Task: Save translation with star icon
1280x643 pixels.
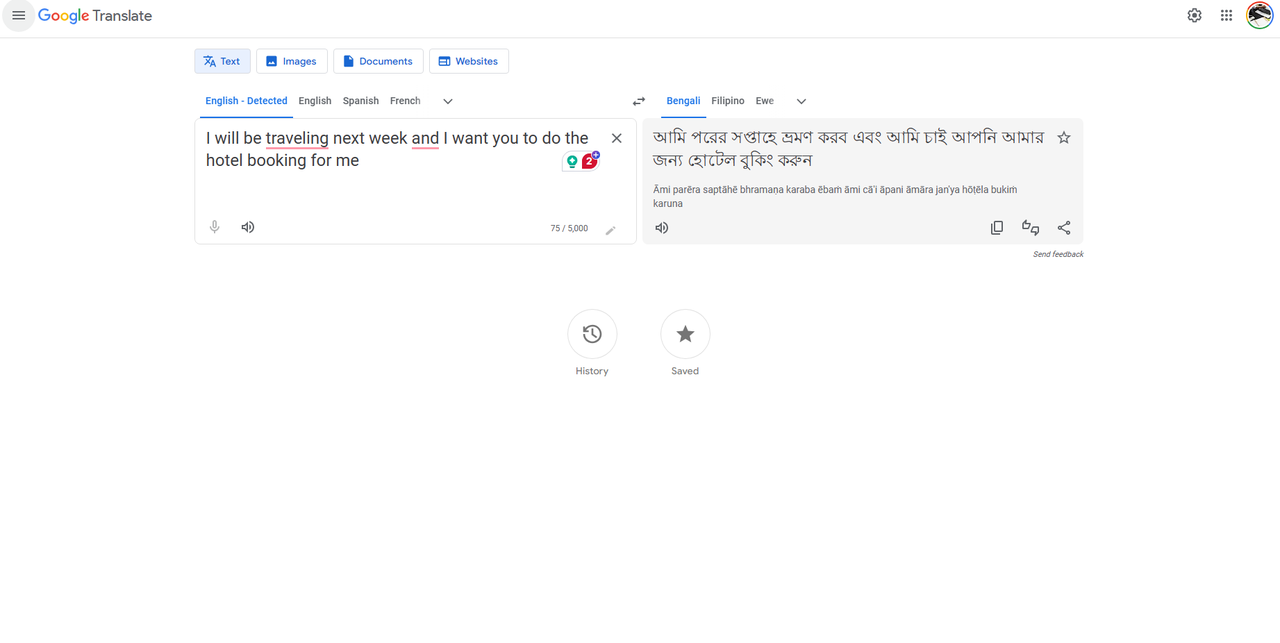Action: (x=1064, y=138)
